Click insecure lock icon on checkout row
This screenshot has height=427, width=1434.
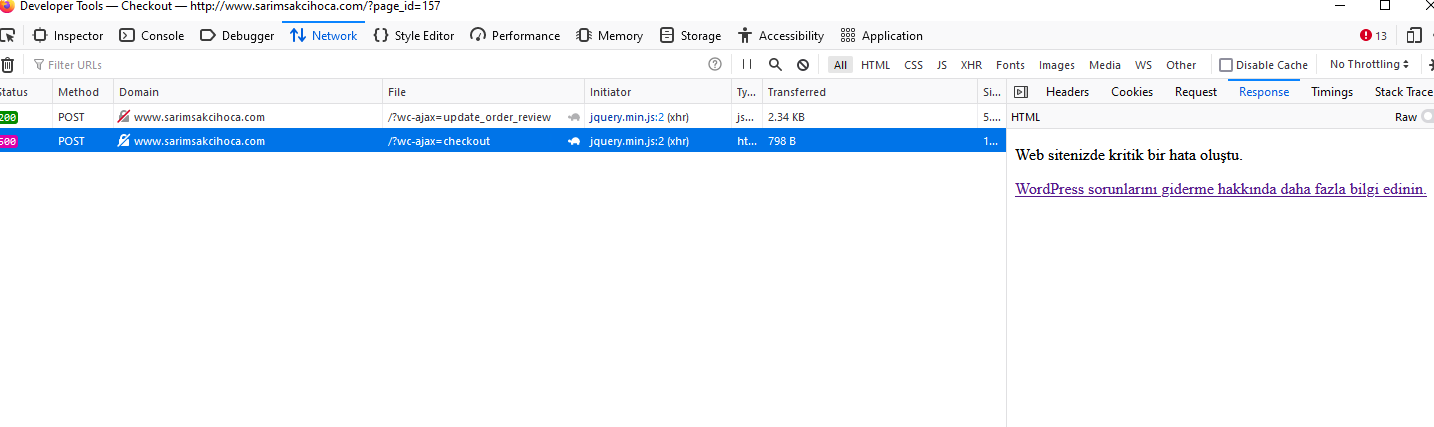point(124,141)
